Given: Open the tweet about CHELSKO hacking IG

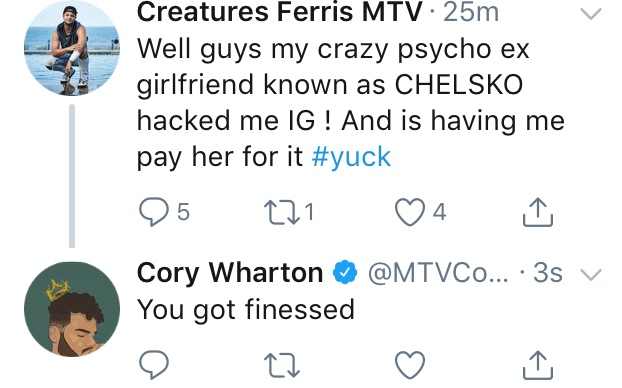Looking at the screenshot, I should click(350, 103).
